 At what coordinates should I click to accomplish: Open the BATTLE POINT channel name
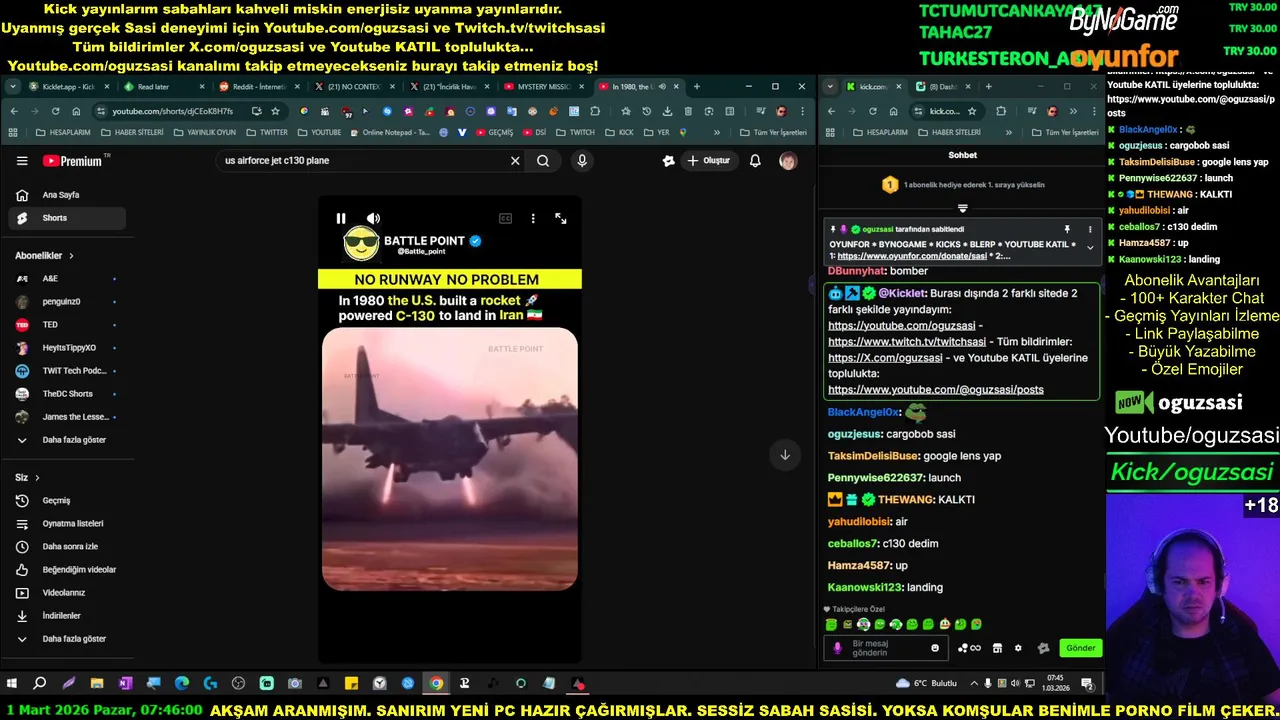coord(424,240)
